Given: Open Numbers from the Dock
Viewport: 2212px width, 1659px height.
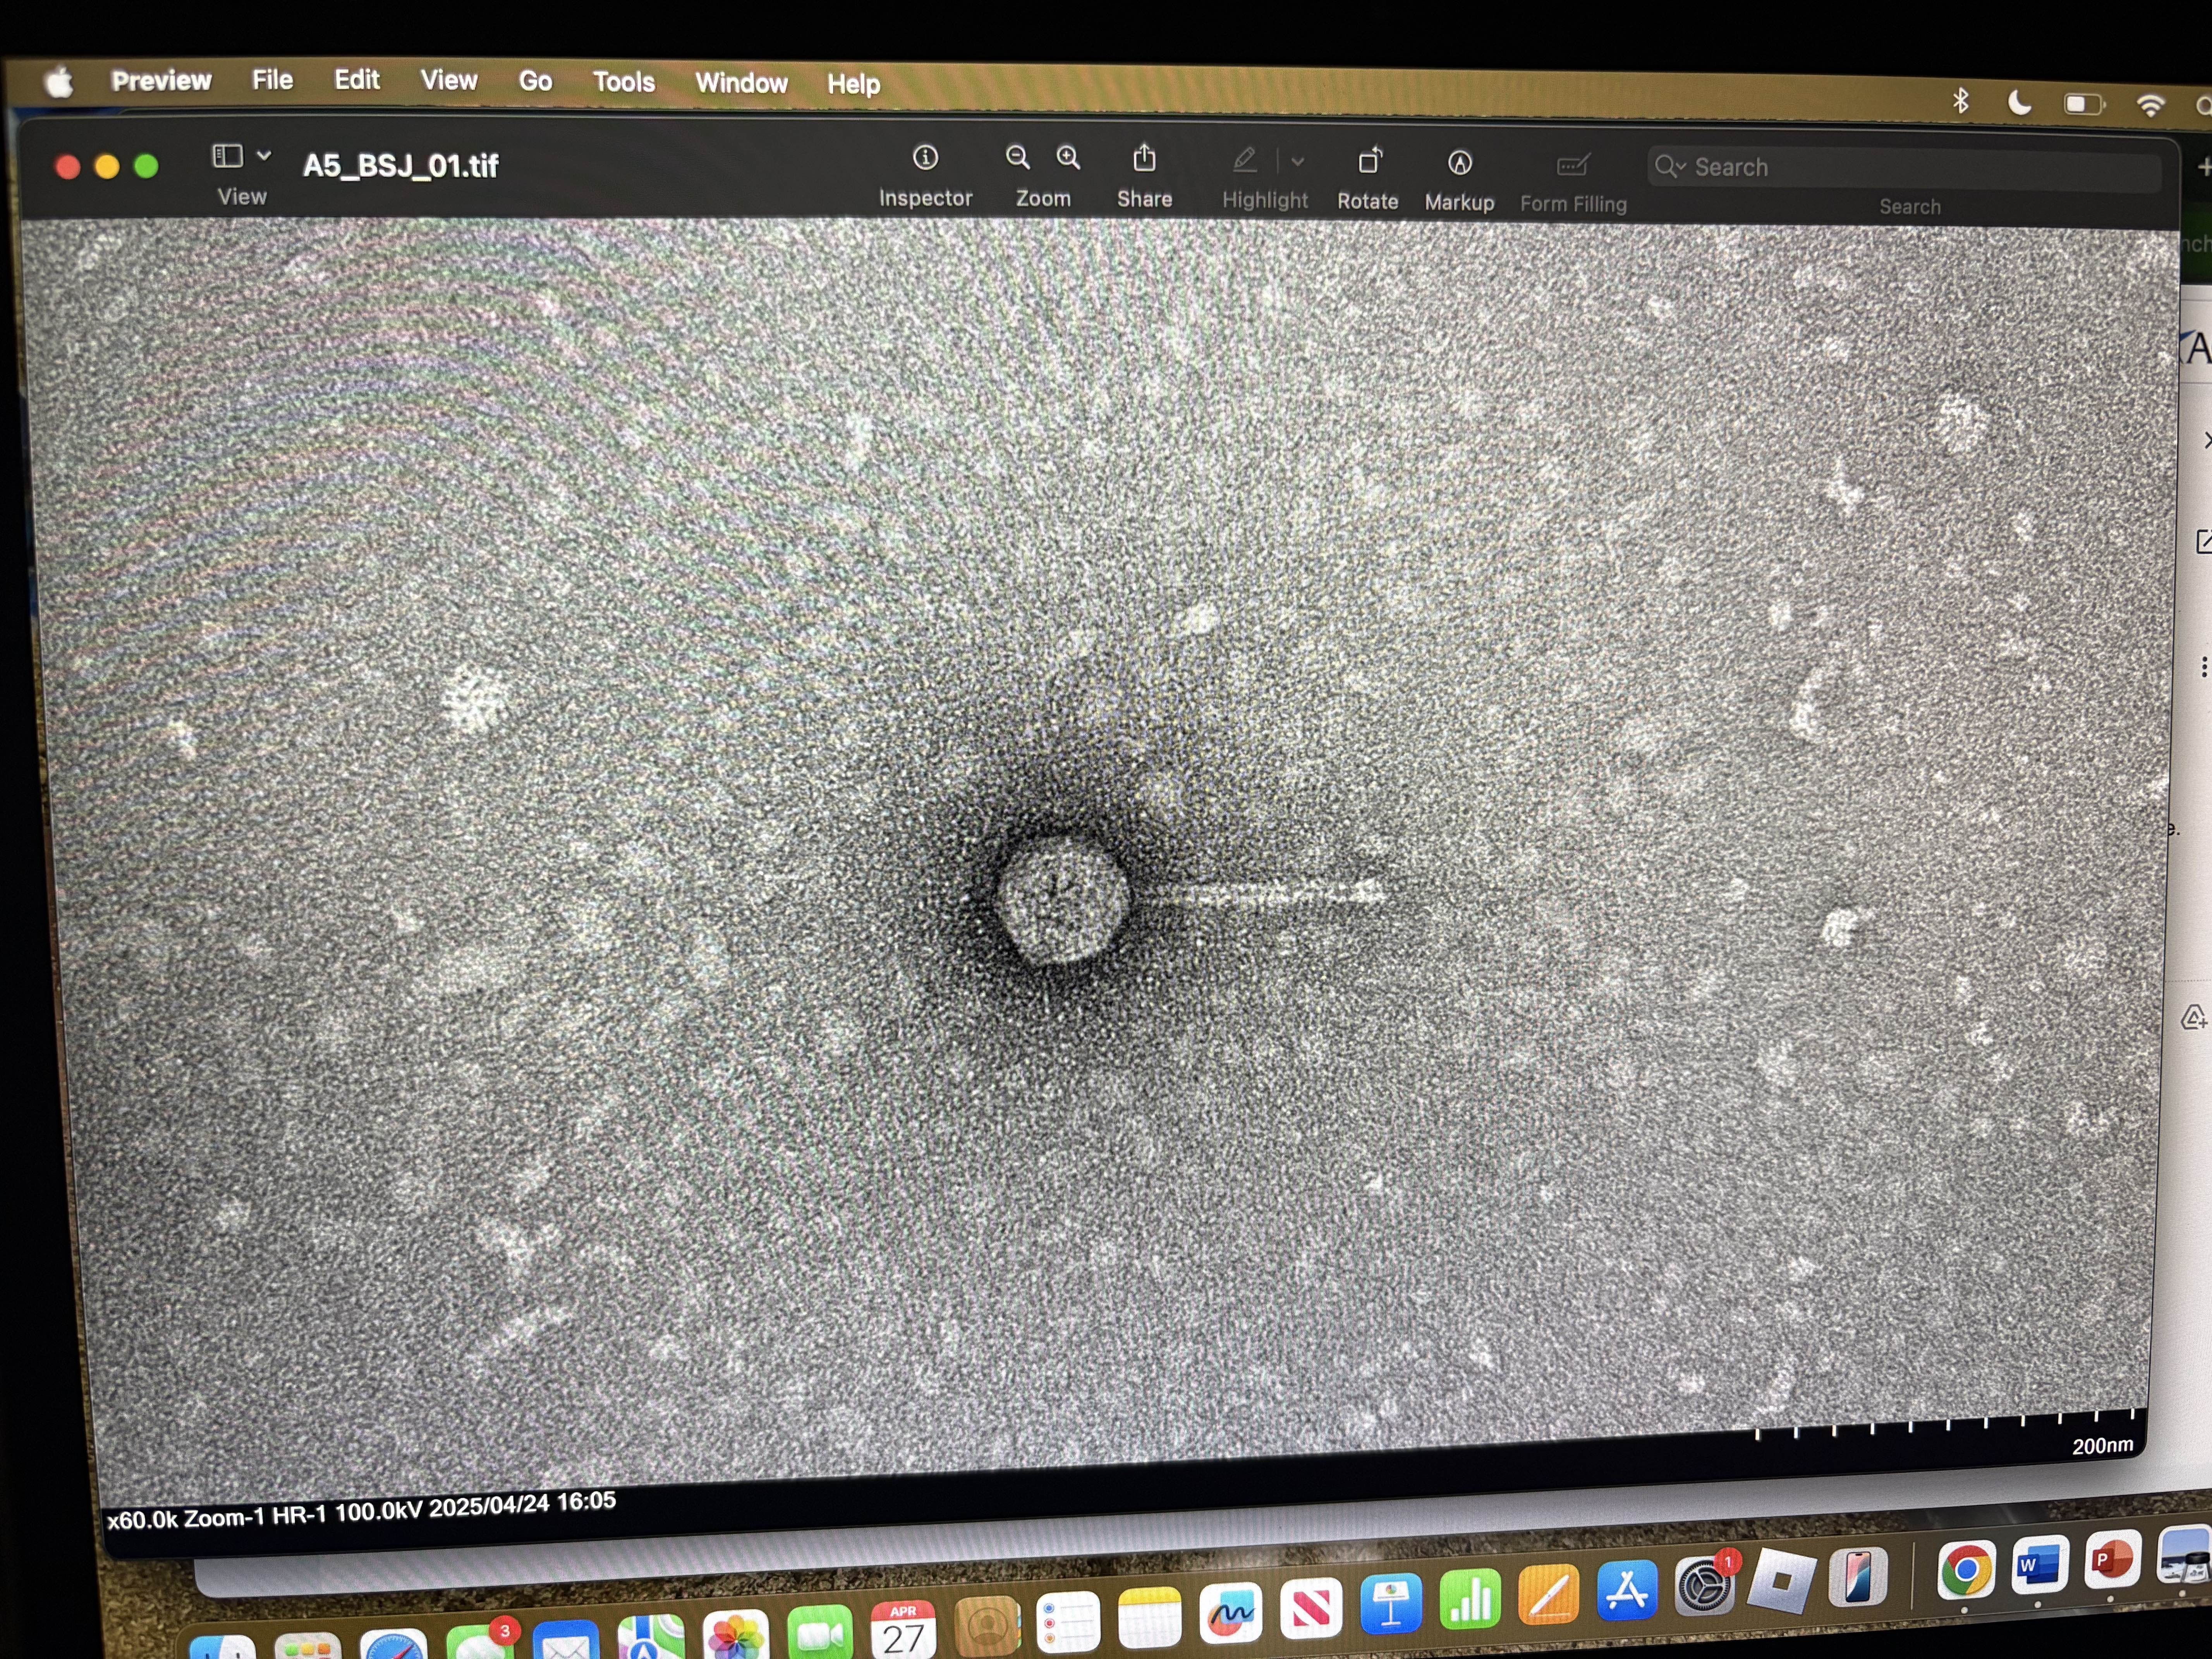Looking at the screenshot, I should click(1470, 1599).
